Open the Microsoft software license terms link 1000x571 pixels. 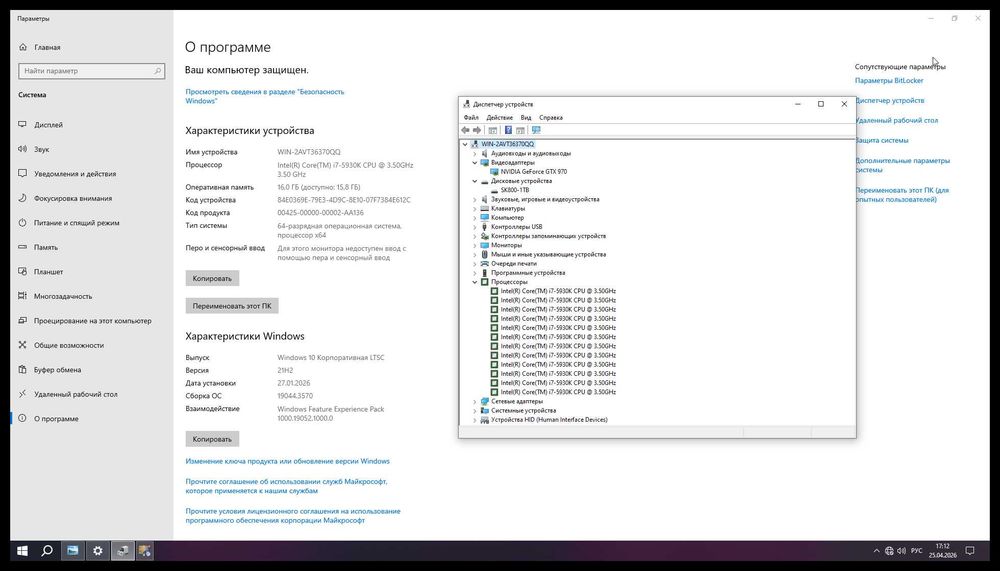tap(293, 515)
